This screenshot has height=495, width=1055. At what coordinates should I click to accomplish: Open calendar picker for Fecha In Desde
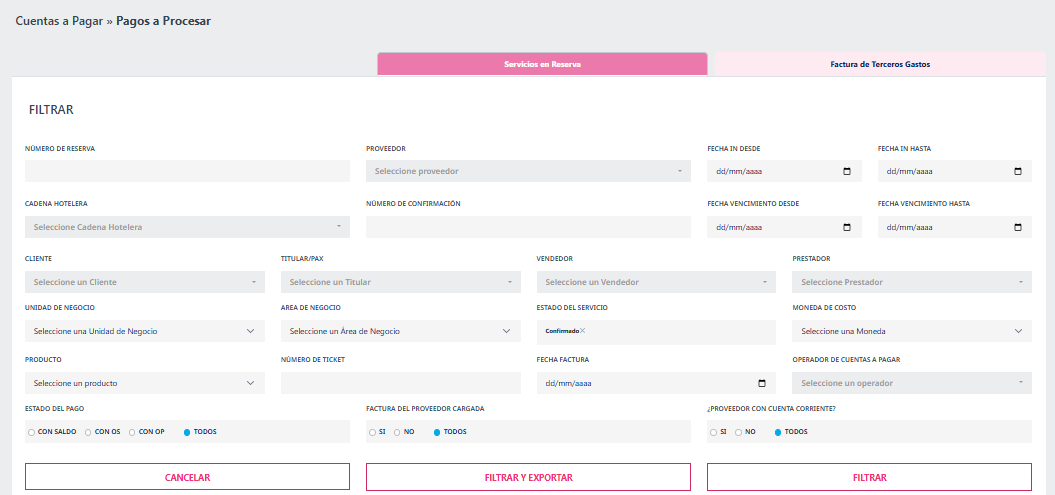(x=847, y=171)
